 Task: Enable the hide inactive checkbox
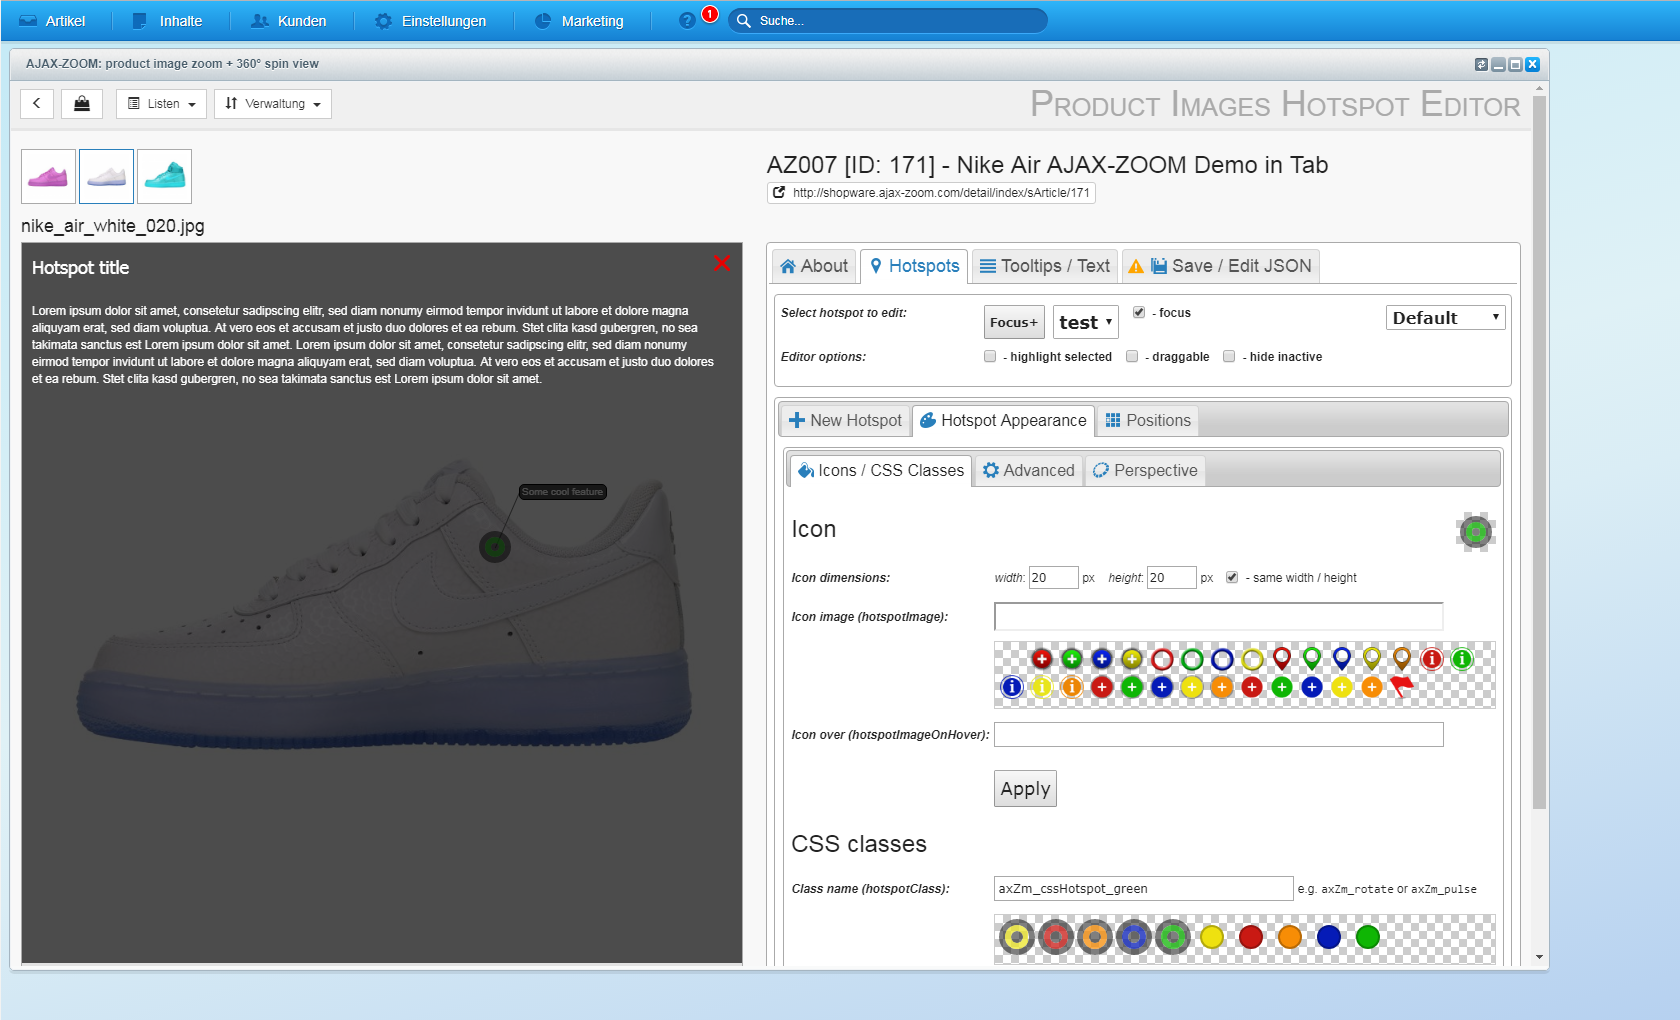(x=1229, y=356)
